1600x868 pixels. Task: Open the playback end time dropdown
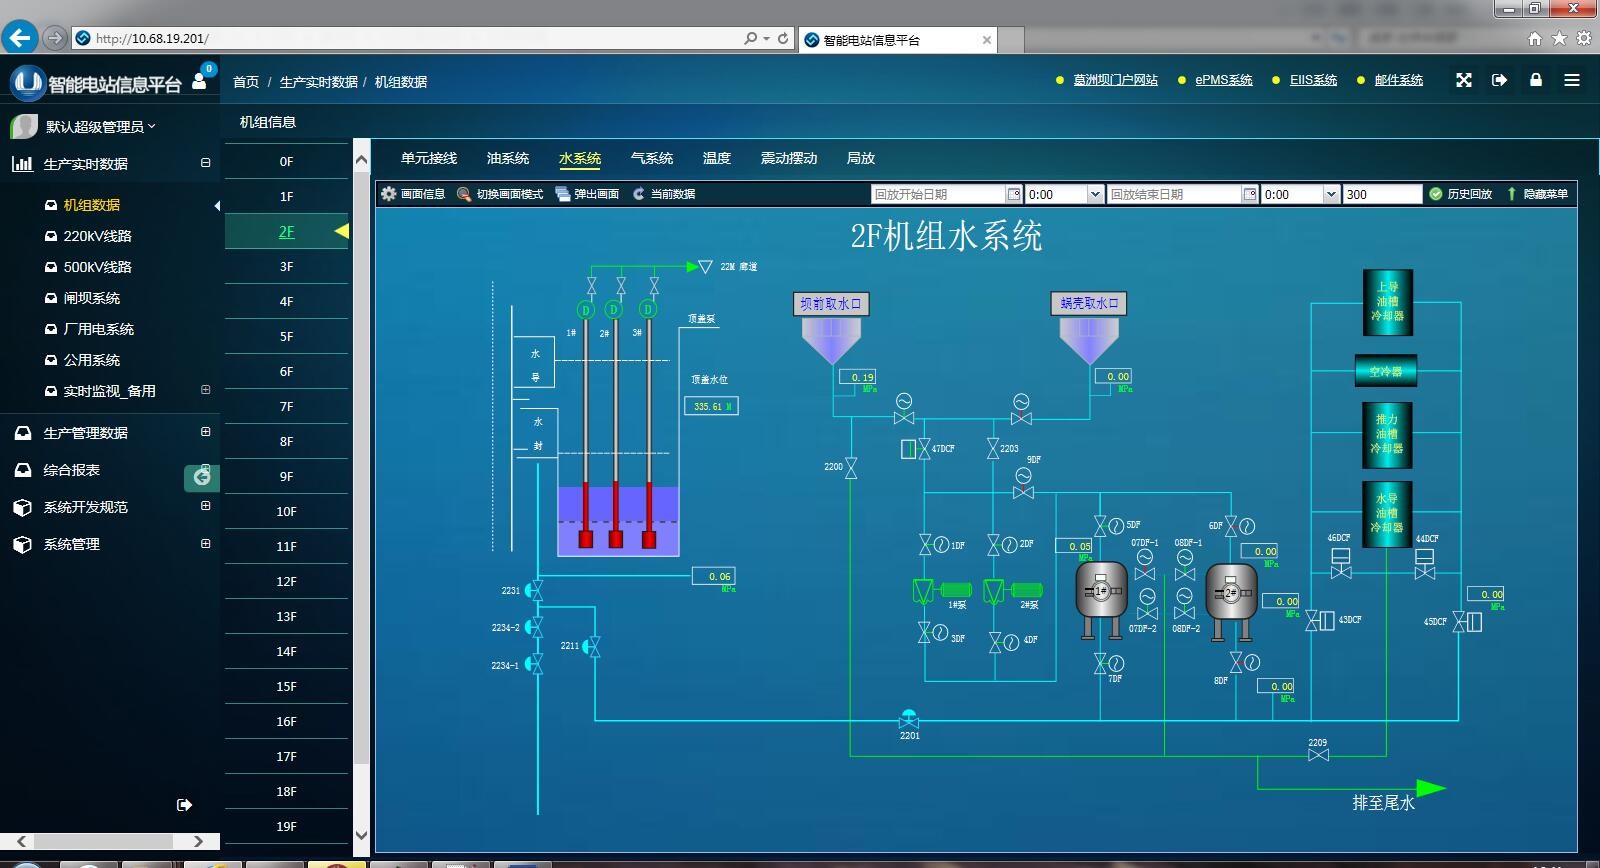(x=1331, y=194)
